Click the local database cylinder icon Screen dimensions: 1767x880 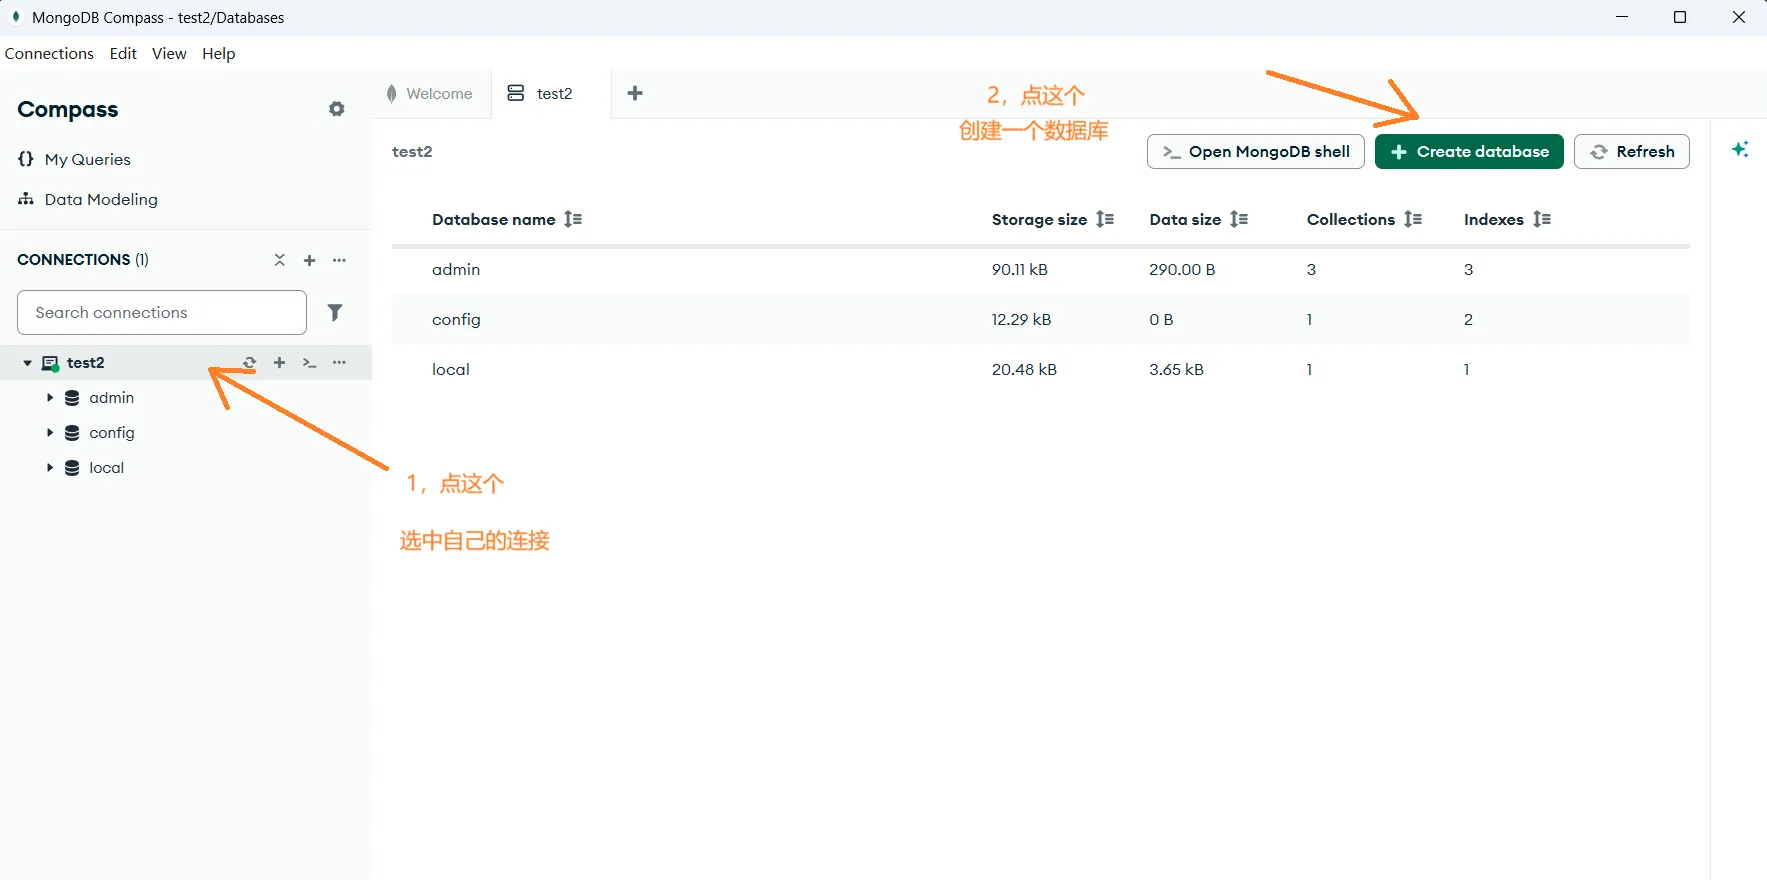pyautogui.click(x=72, y=468)
